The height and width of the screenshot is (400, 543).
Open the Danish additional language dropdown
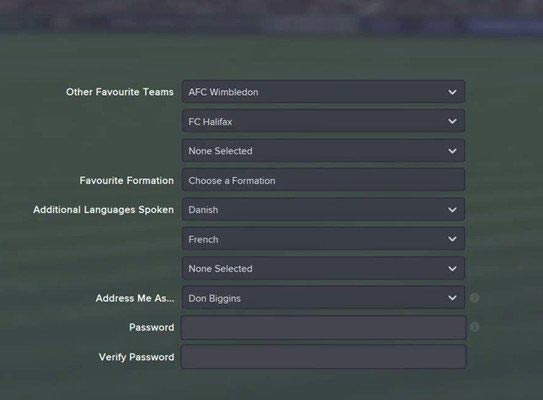tap(323, 210)
